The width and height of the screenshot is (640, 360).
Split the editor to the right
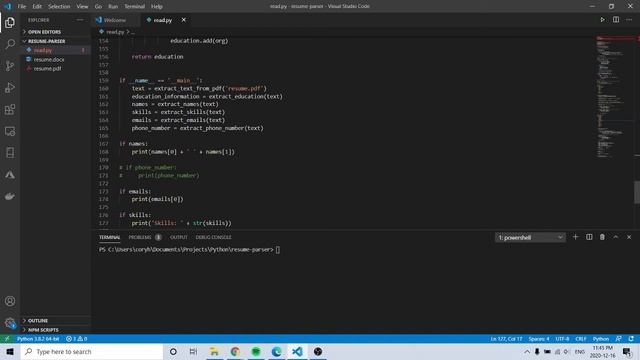pos(616,20)
